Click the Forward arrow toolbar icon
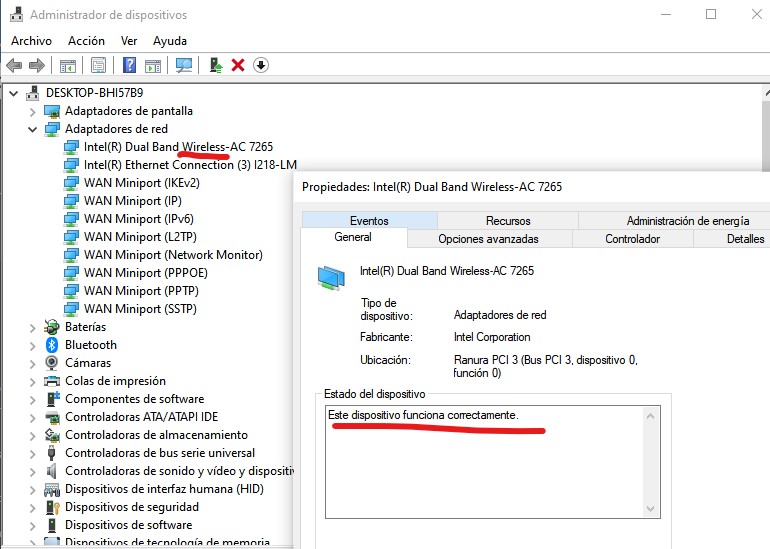 tap(37, 65)
